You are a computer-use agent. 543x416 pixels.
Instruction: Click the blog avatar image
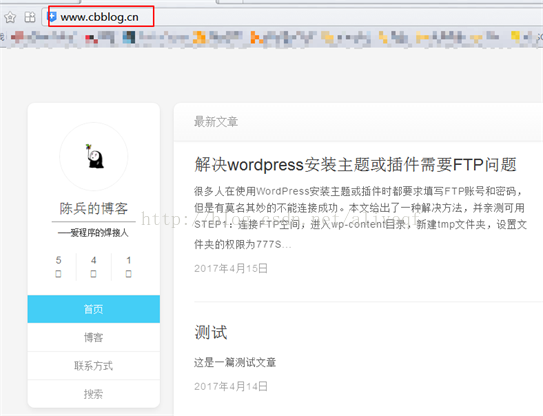[94, 157]
